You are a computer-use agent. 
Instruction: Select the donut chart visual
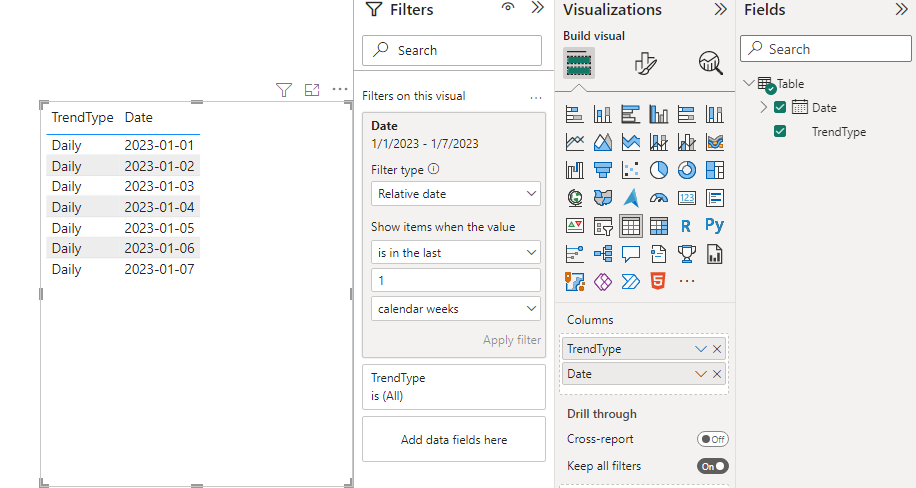coord(686,170)
